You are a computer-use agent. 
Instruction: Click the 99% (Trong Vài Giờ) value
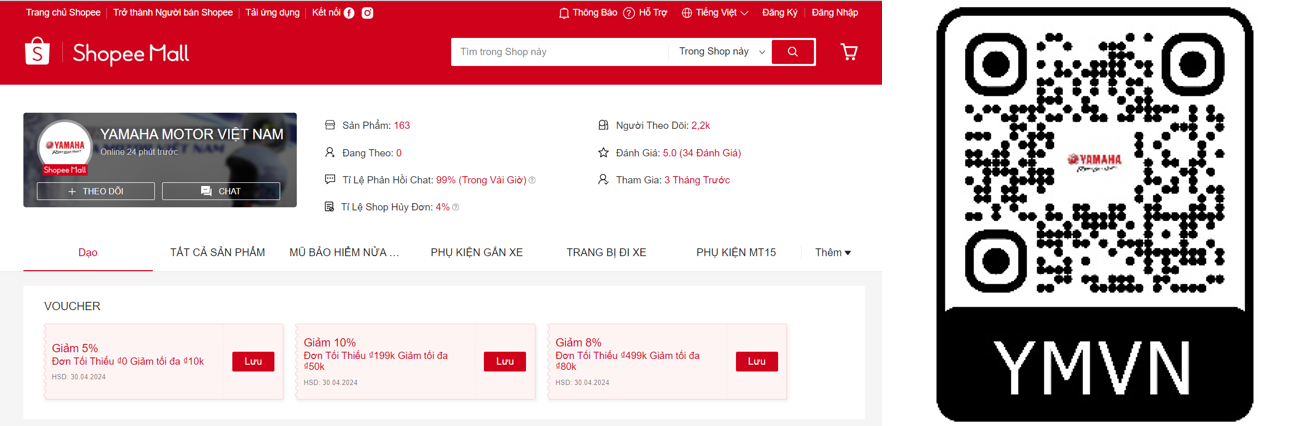tap(481, 180)
